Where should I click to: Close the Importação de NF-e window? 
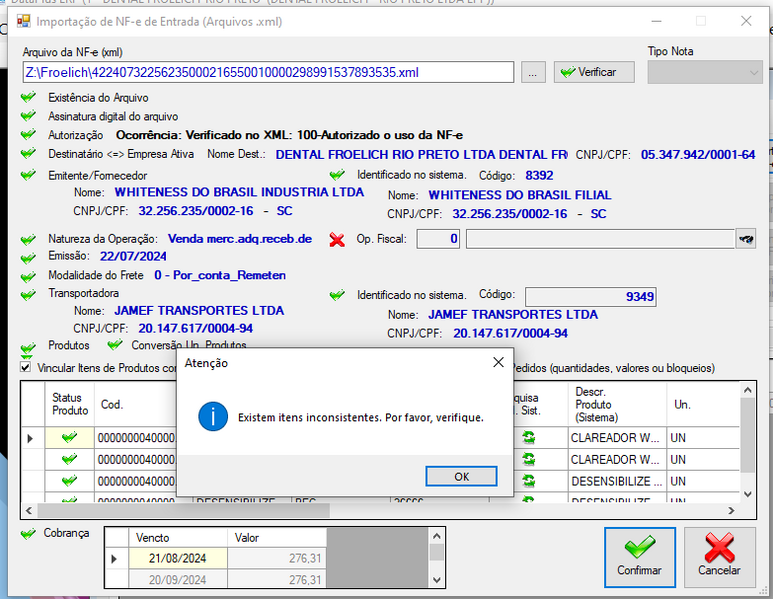coord(746,21)
